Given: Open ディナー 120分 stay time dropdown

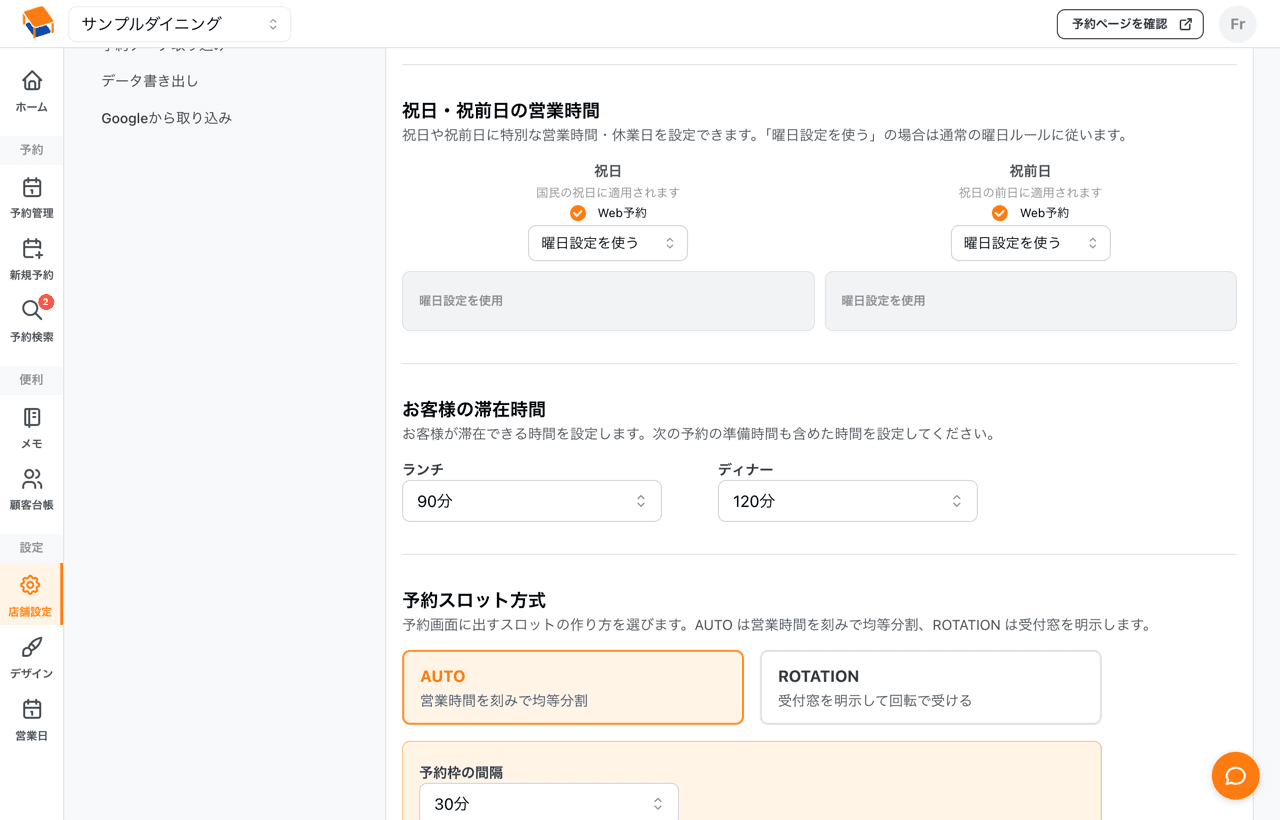Looking at the screenshot, I should (x=848, y=501).
